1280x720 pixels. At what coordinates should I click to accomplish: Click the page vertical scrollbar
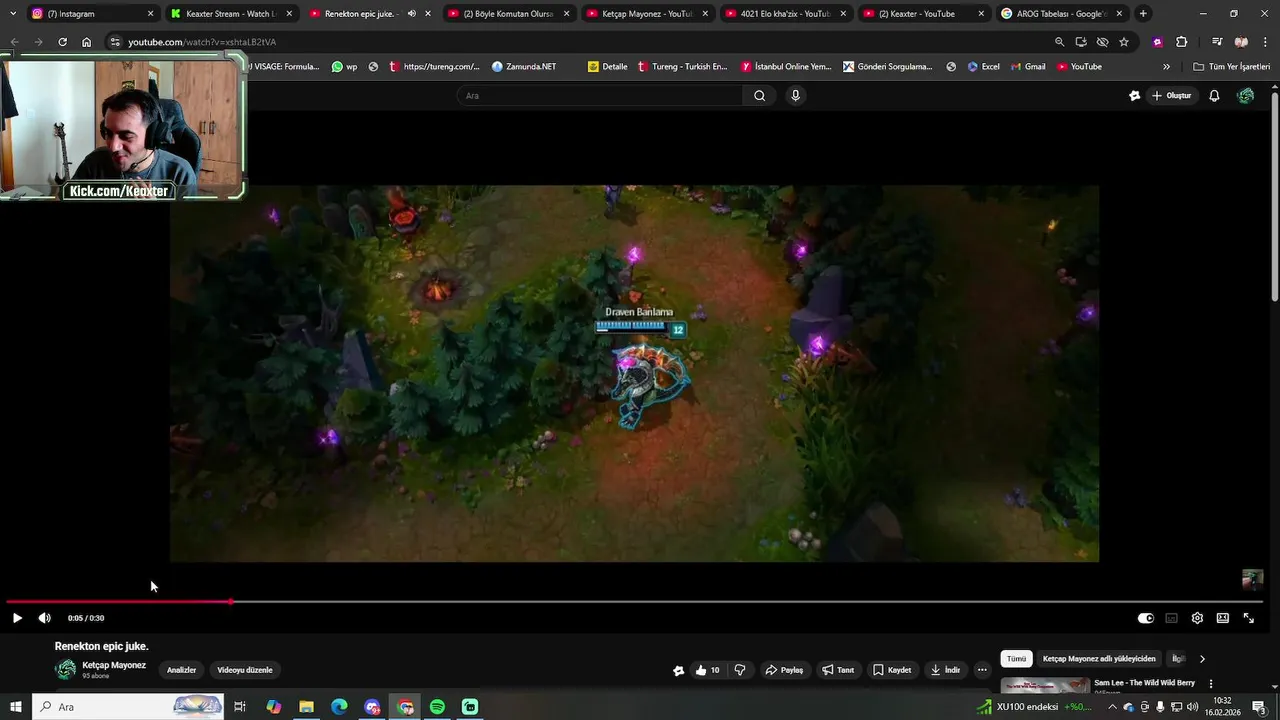(x=1274, y=195)
